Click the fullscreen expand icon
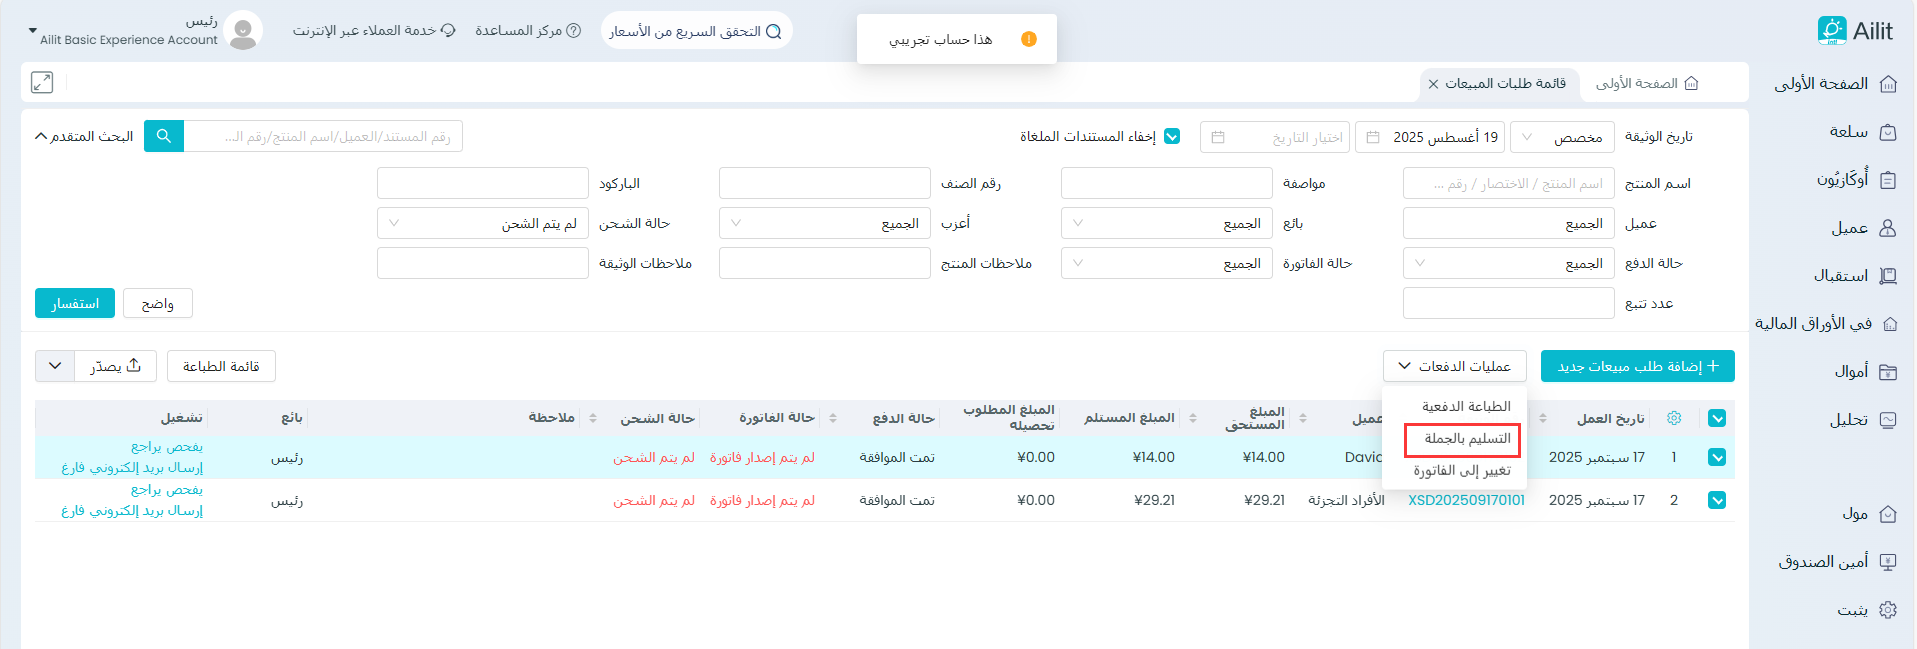1917x649 pixels. [x=42, y=83]
